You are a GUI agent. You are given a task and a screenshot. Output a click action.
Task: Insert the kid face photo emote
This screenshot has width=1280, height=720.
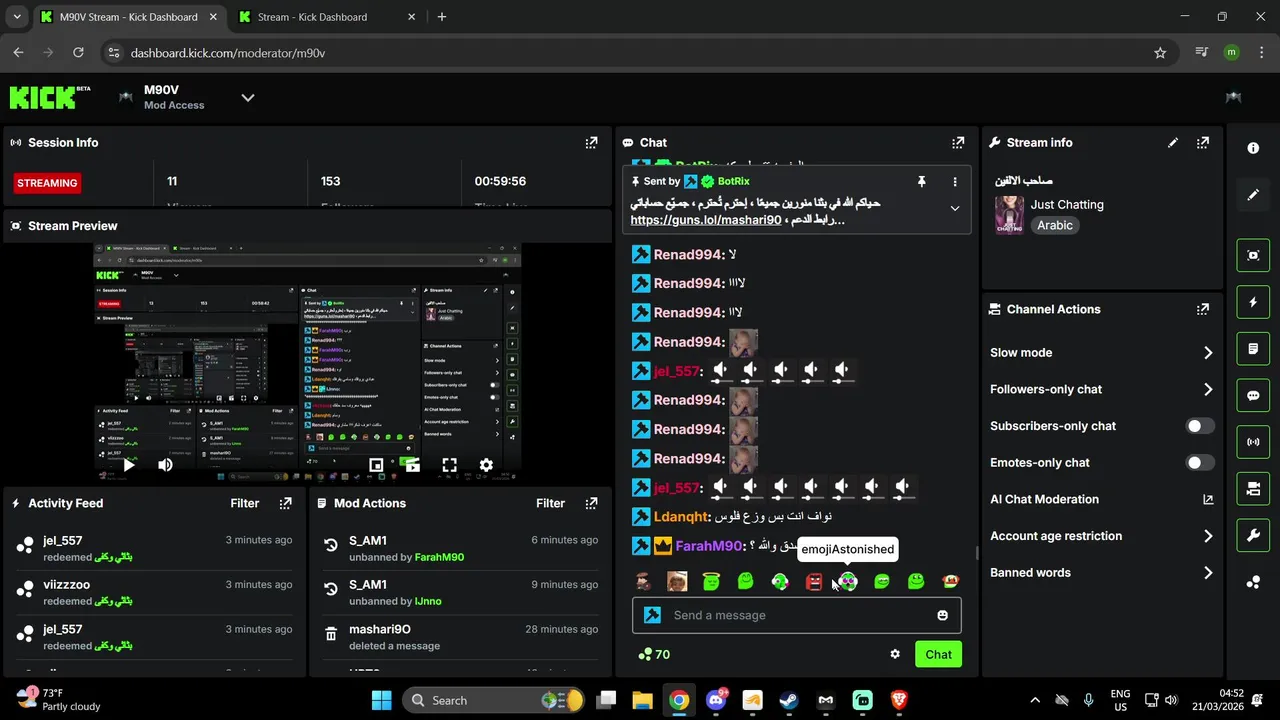coord(677,581)
